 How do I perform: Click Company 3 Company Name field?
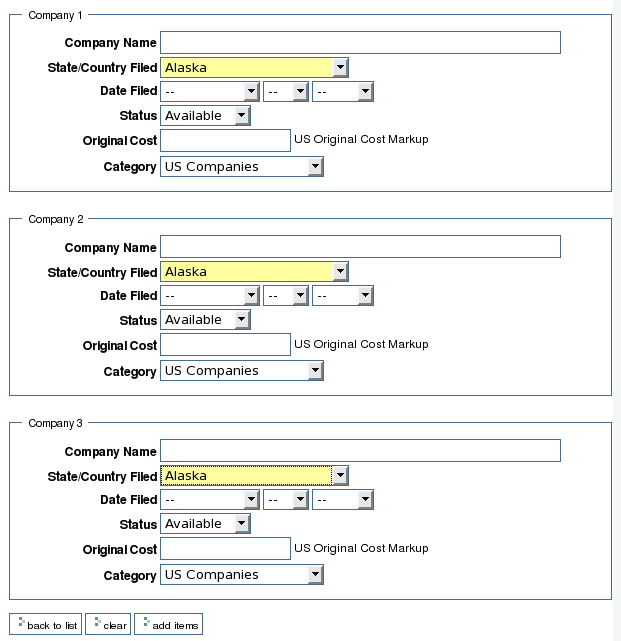click(360, 451)
